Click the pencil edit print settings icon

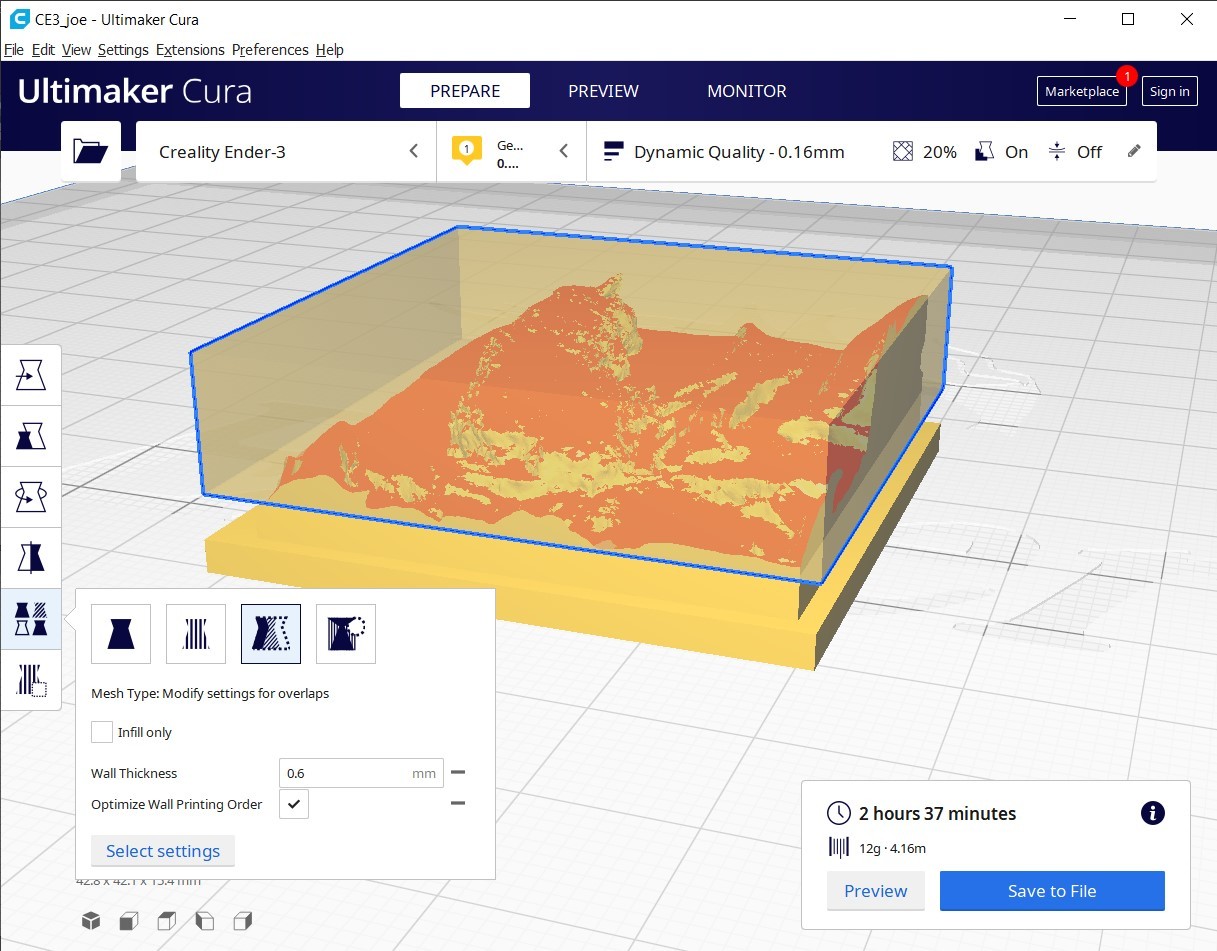(x=1134, y=151)
